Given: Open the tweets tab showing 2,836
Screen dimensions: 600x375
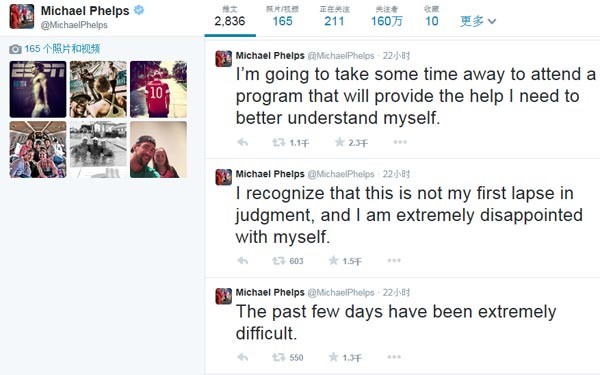Looking at the screenshot, I should click(x=230, y=17).
